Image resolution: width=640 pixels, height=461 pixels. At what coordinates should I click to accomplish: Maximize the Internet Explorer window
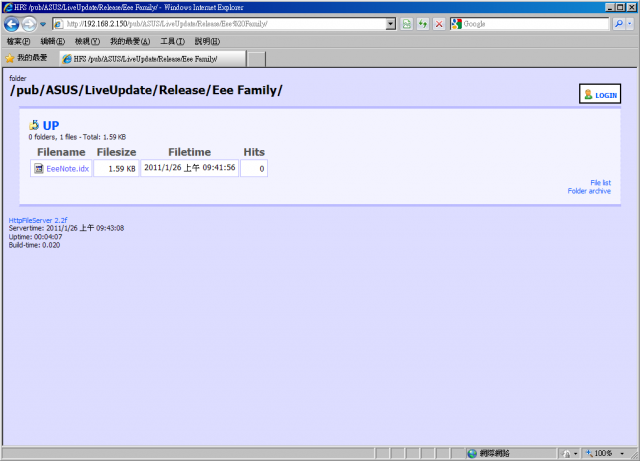[x=620, y=7]
